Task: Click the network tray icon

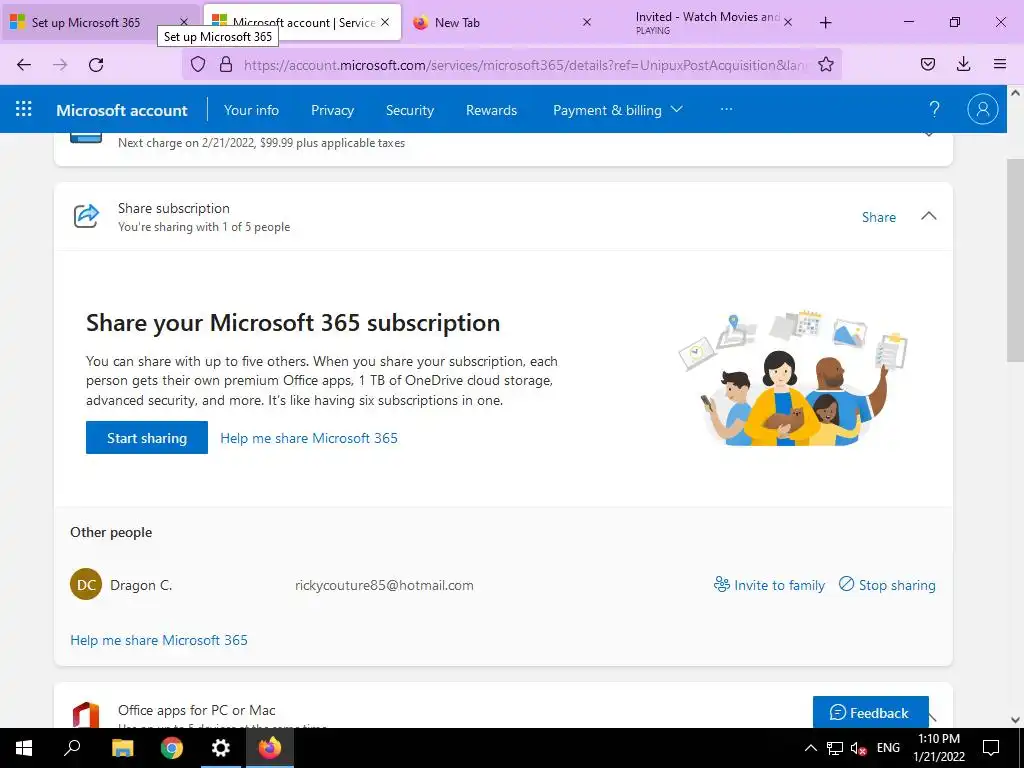Action: click(835, 748)
